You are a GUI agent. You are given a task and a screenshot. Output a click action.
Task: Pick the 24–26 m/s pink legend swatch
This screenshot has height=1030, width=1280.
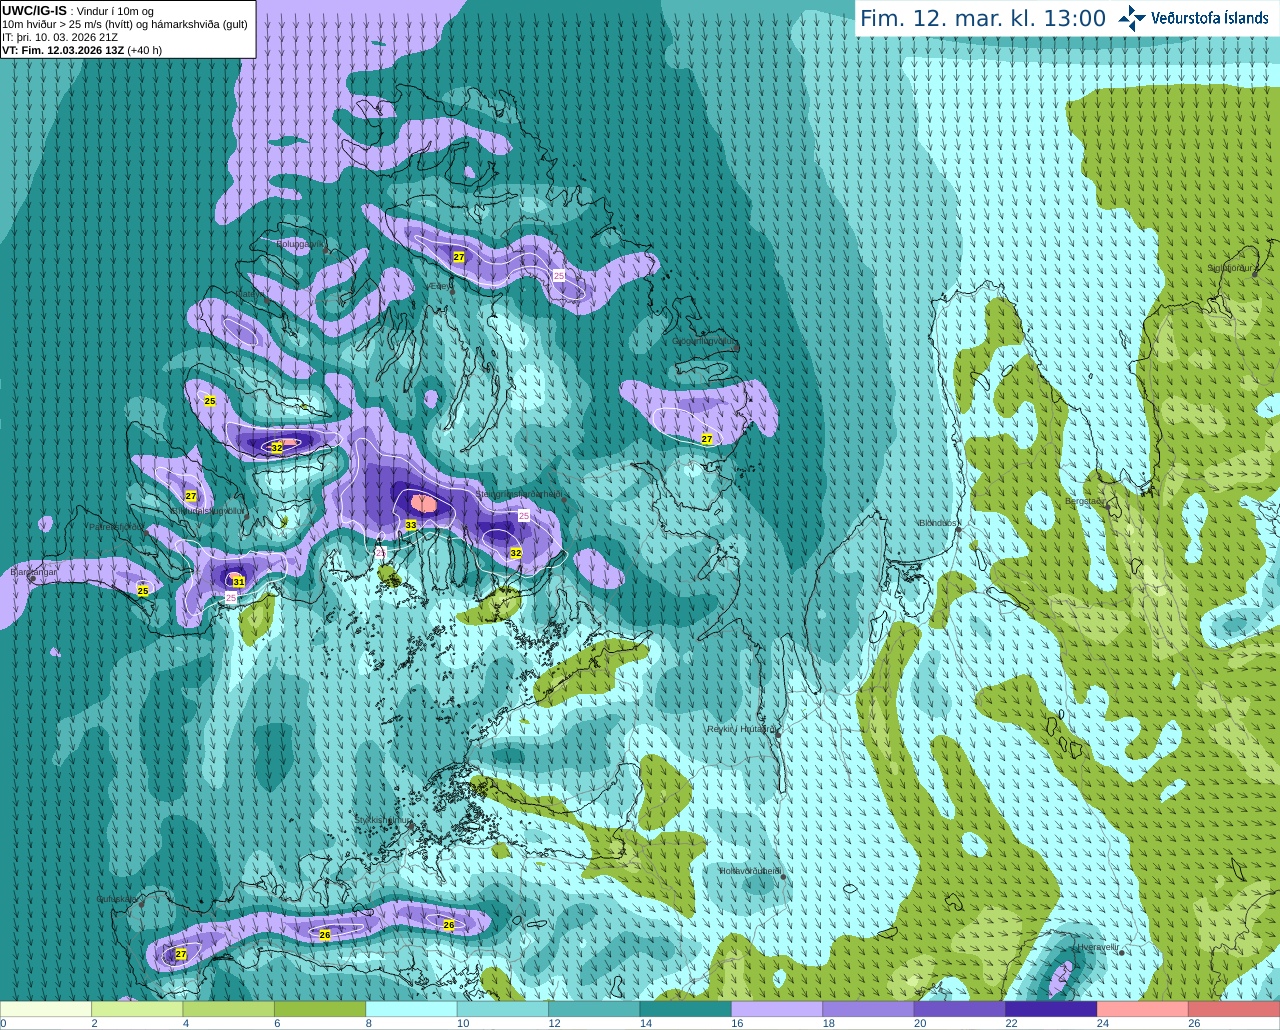pos(1143,1009)
